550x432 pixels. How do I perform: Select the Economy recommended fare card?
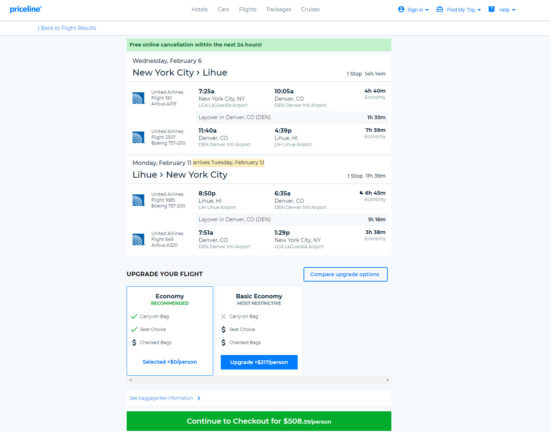(170, 331)
